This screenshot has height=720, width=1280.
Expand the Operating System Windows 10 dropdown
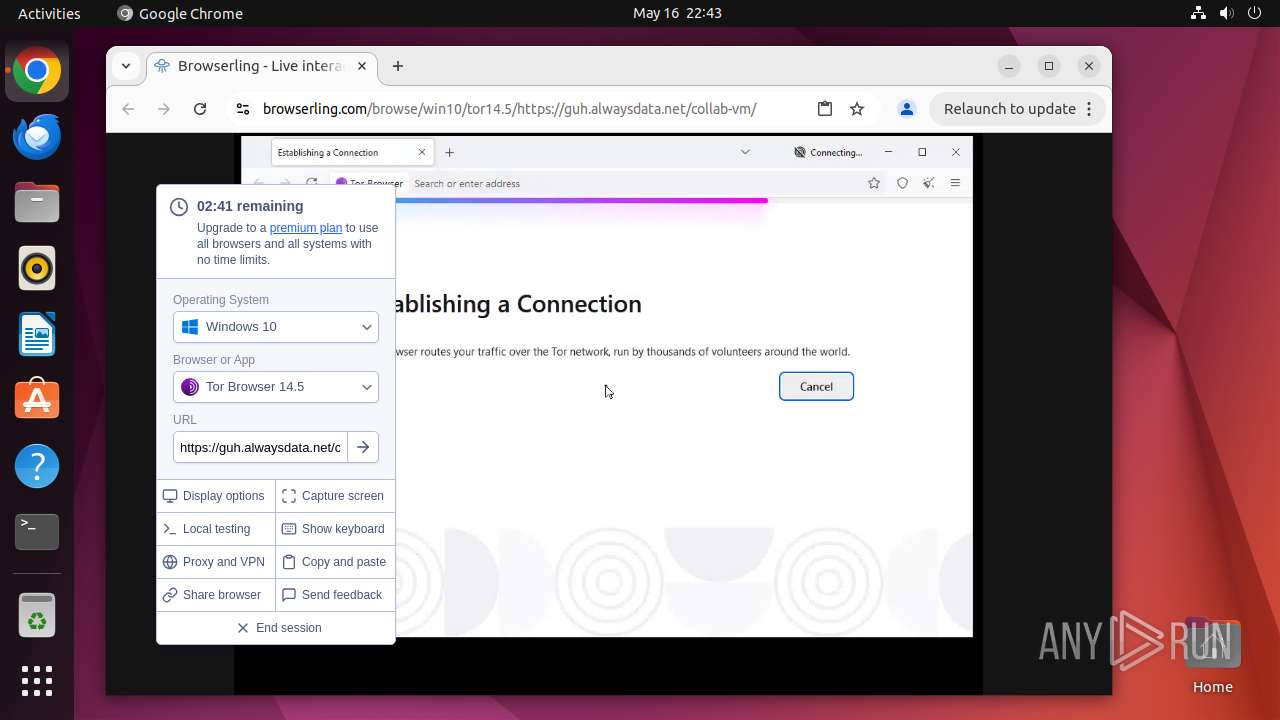[x=276, y=327]
